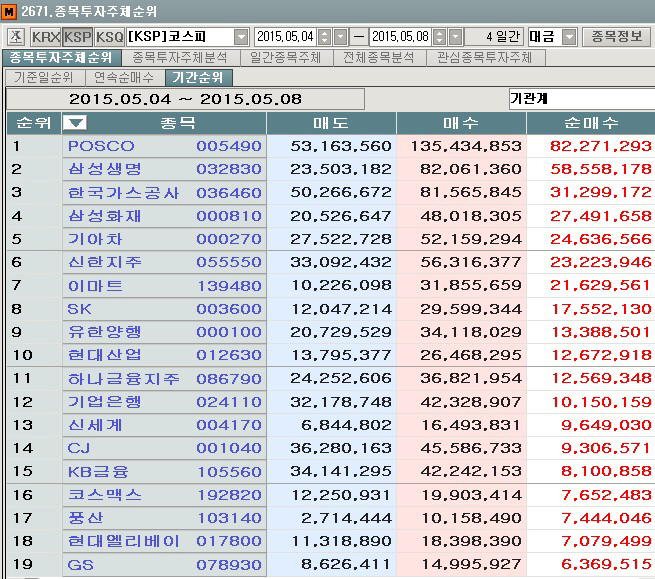Open the end date calendar dropdown
The image size is (655, 579).
click(x=456, y=37)
